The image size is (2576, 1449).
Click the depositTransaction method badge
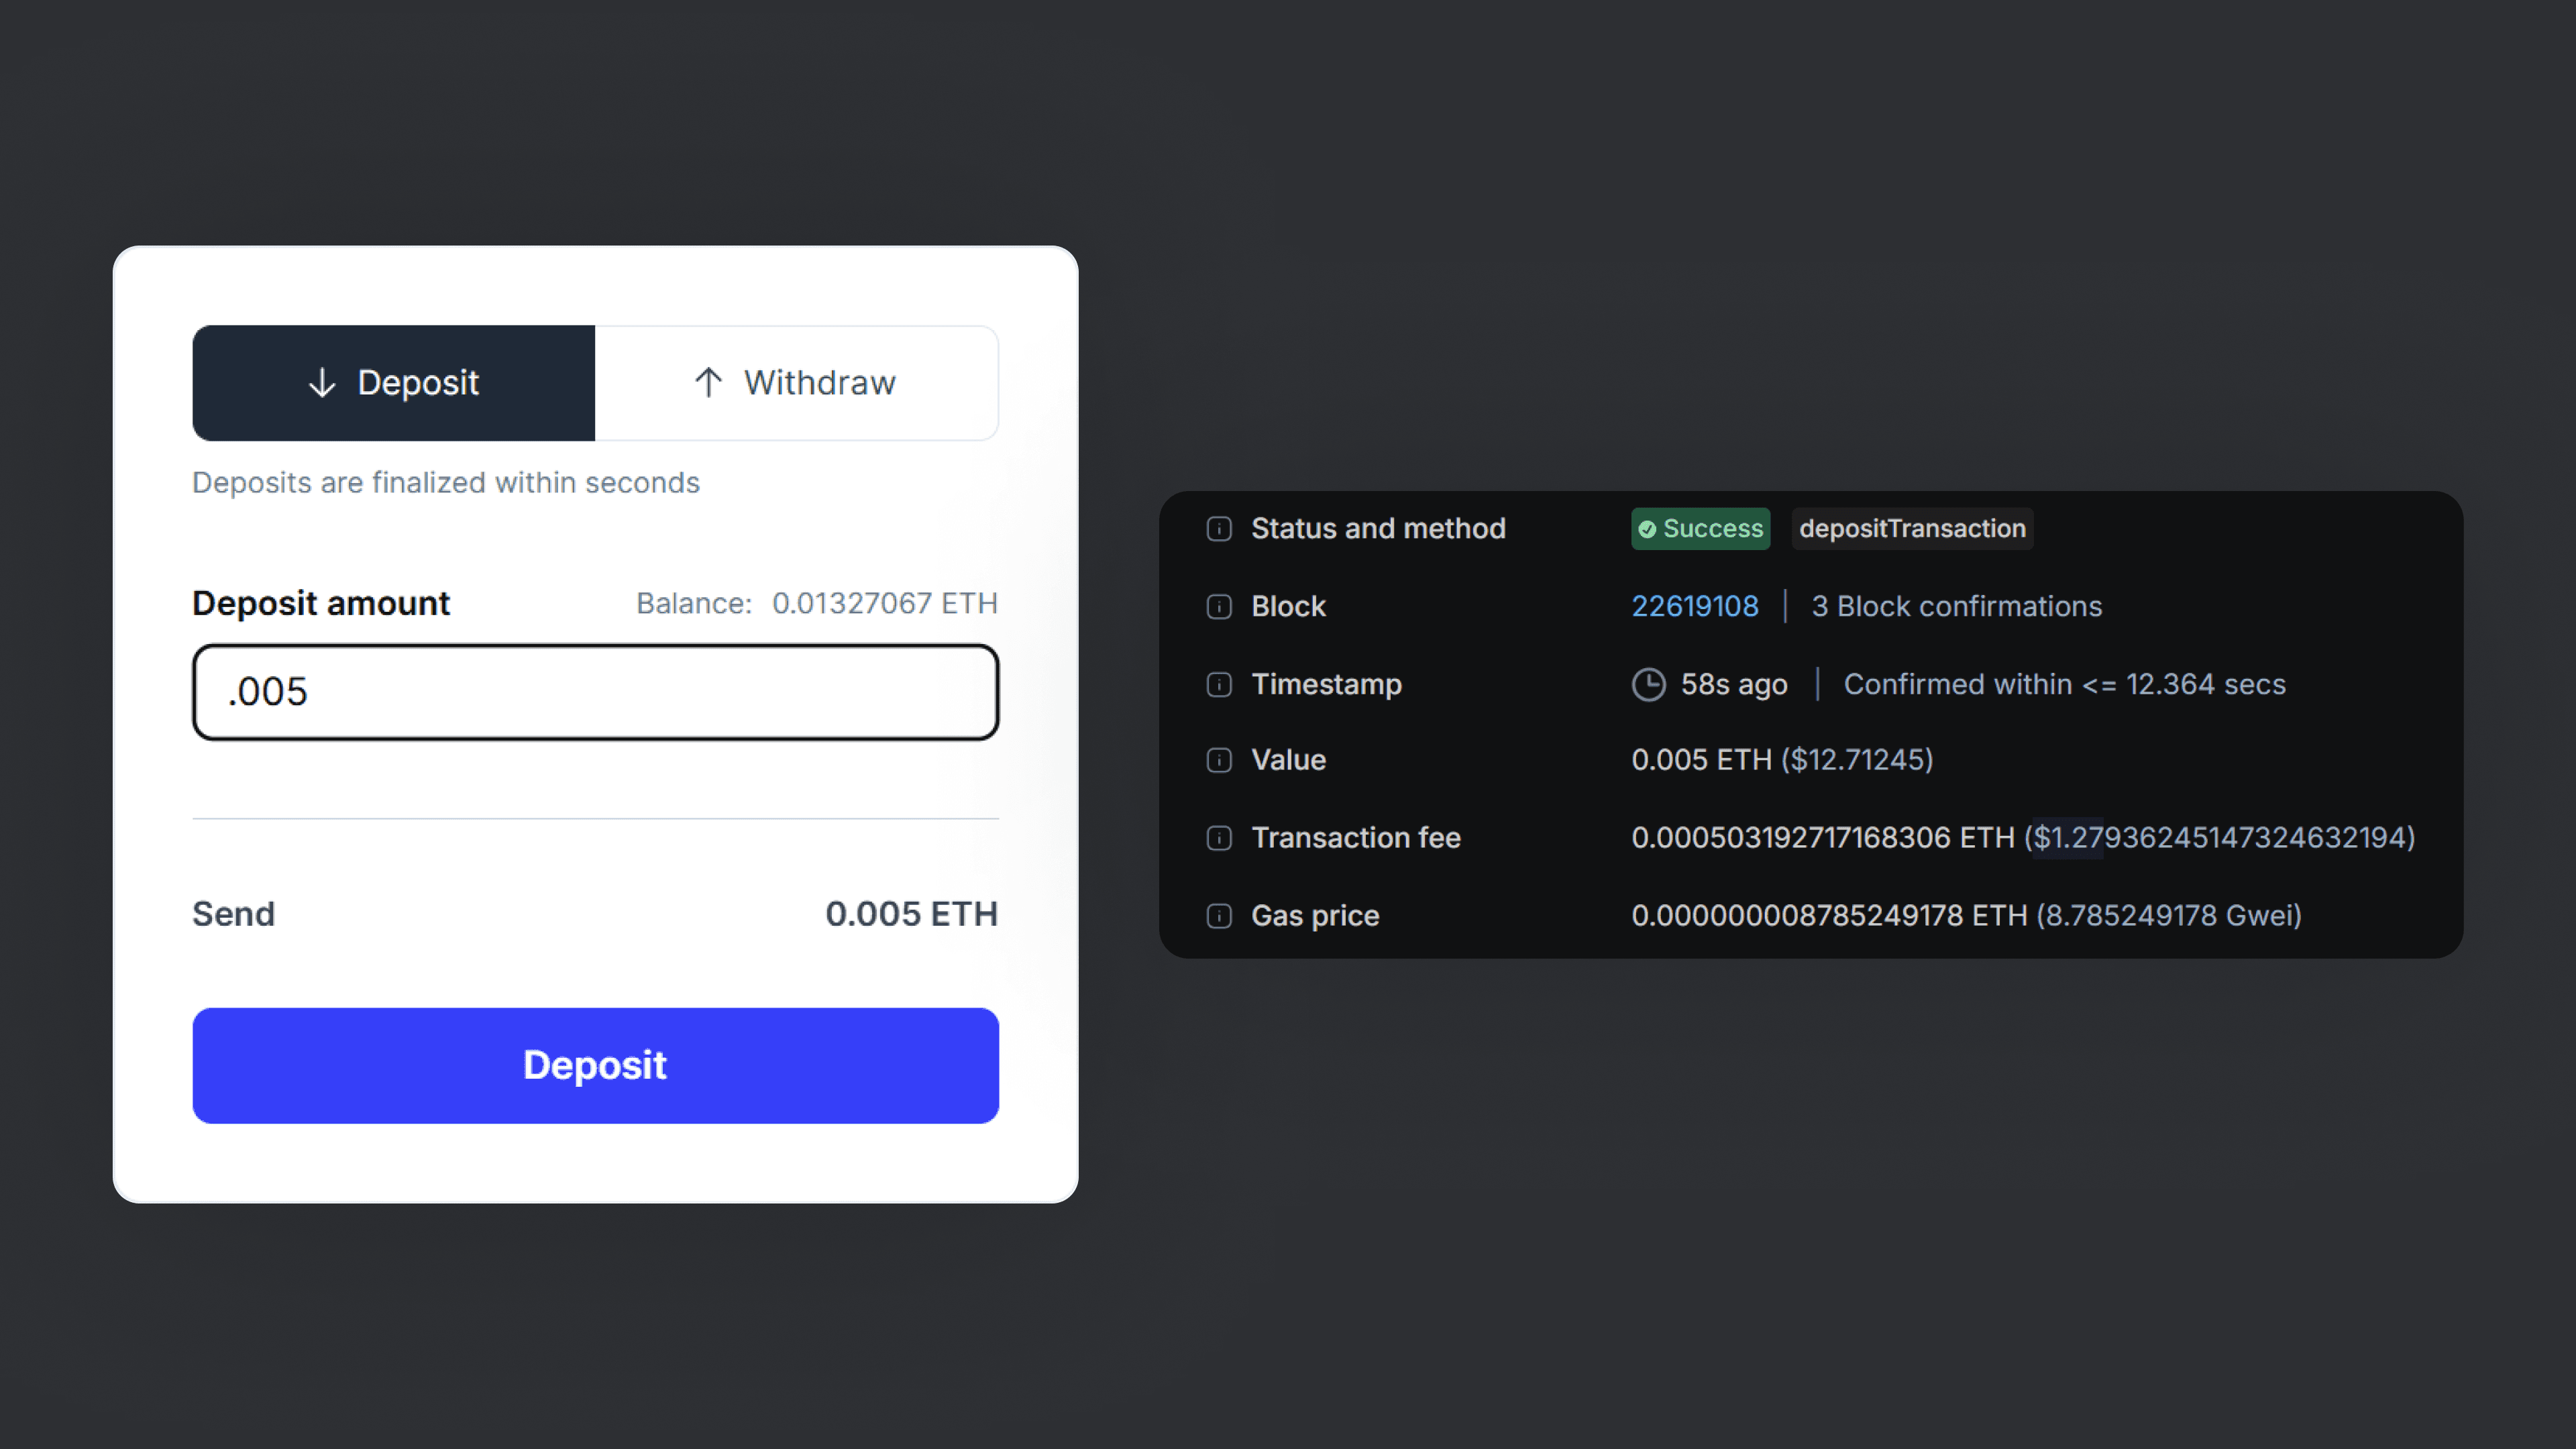pyautogui.click(x=1911, y=529)
